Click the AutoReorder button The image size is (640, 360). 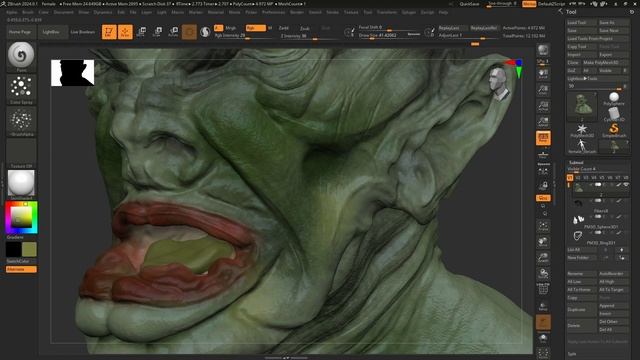coord(613,273)
